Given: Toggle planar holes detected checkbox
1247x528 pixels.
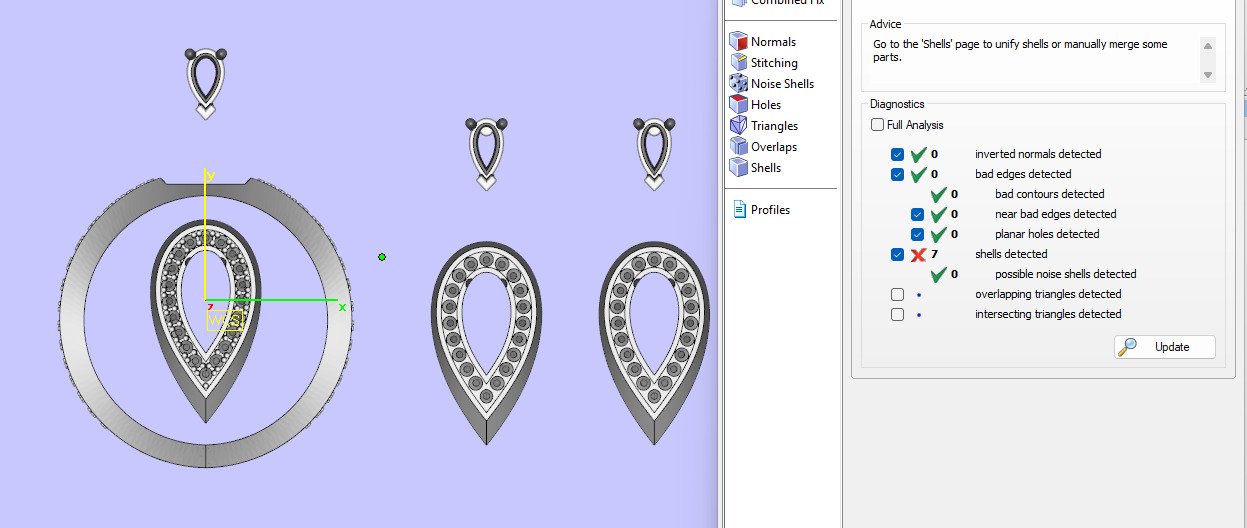Looking at the screenshot, I should (x=917, y=235).
